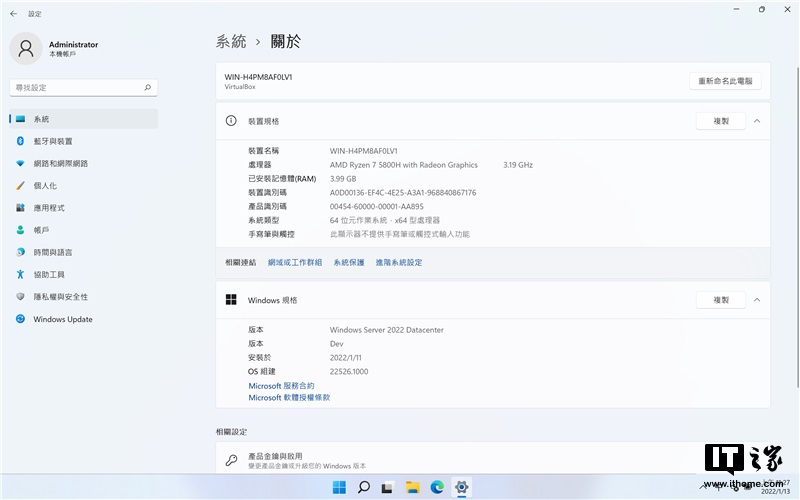Screen dimensions: 800x500
Task: Open the 進階系統設定 link
Action: [x=399, y=262]
